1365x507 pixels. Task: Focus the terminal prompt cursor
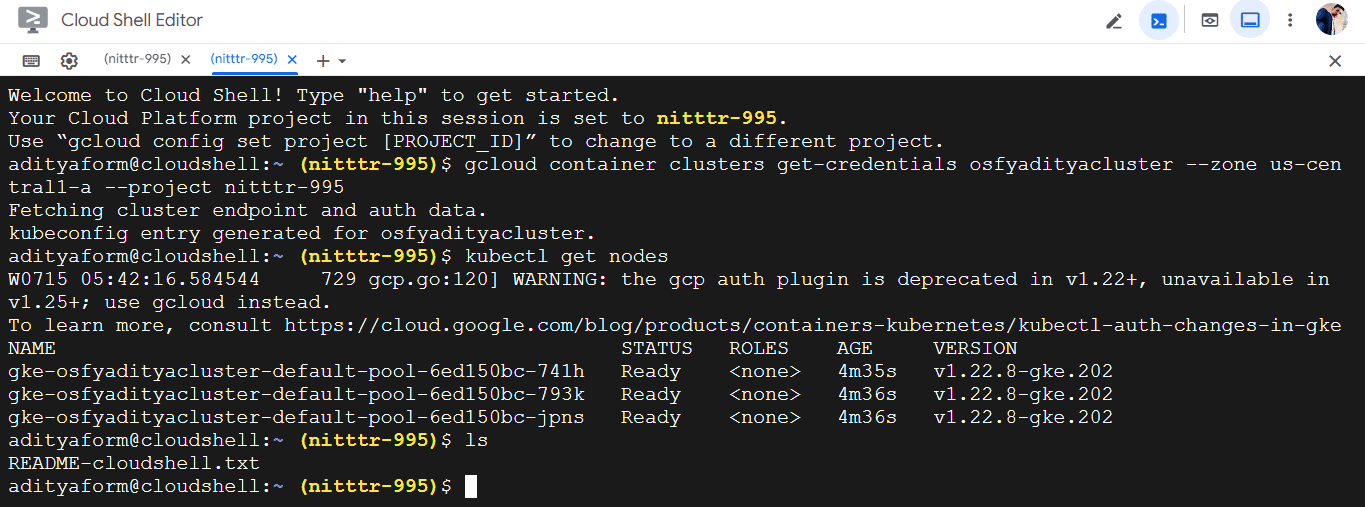[471, 486]
